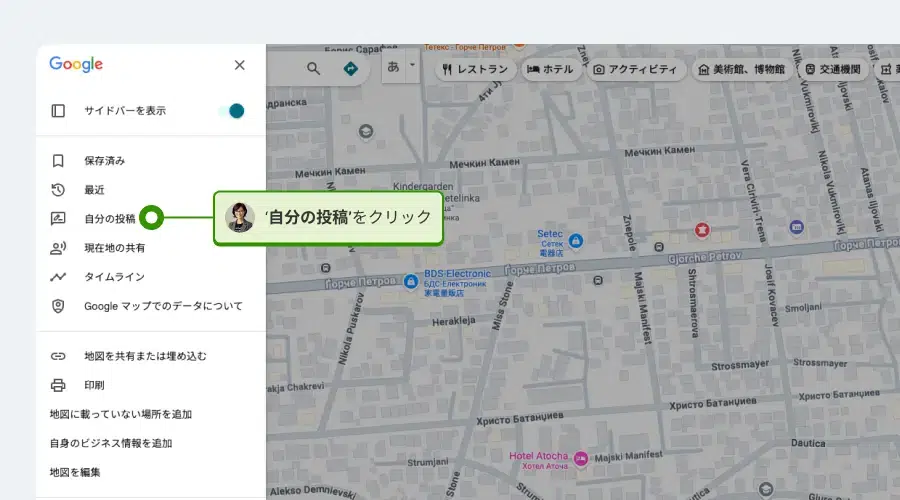Click the あ input method button
Image resolution: width=900 pixels, height=500 pixels.
click(393, 67)
